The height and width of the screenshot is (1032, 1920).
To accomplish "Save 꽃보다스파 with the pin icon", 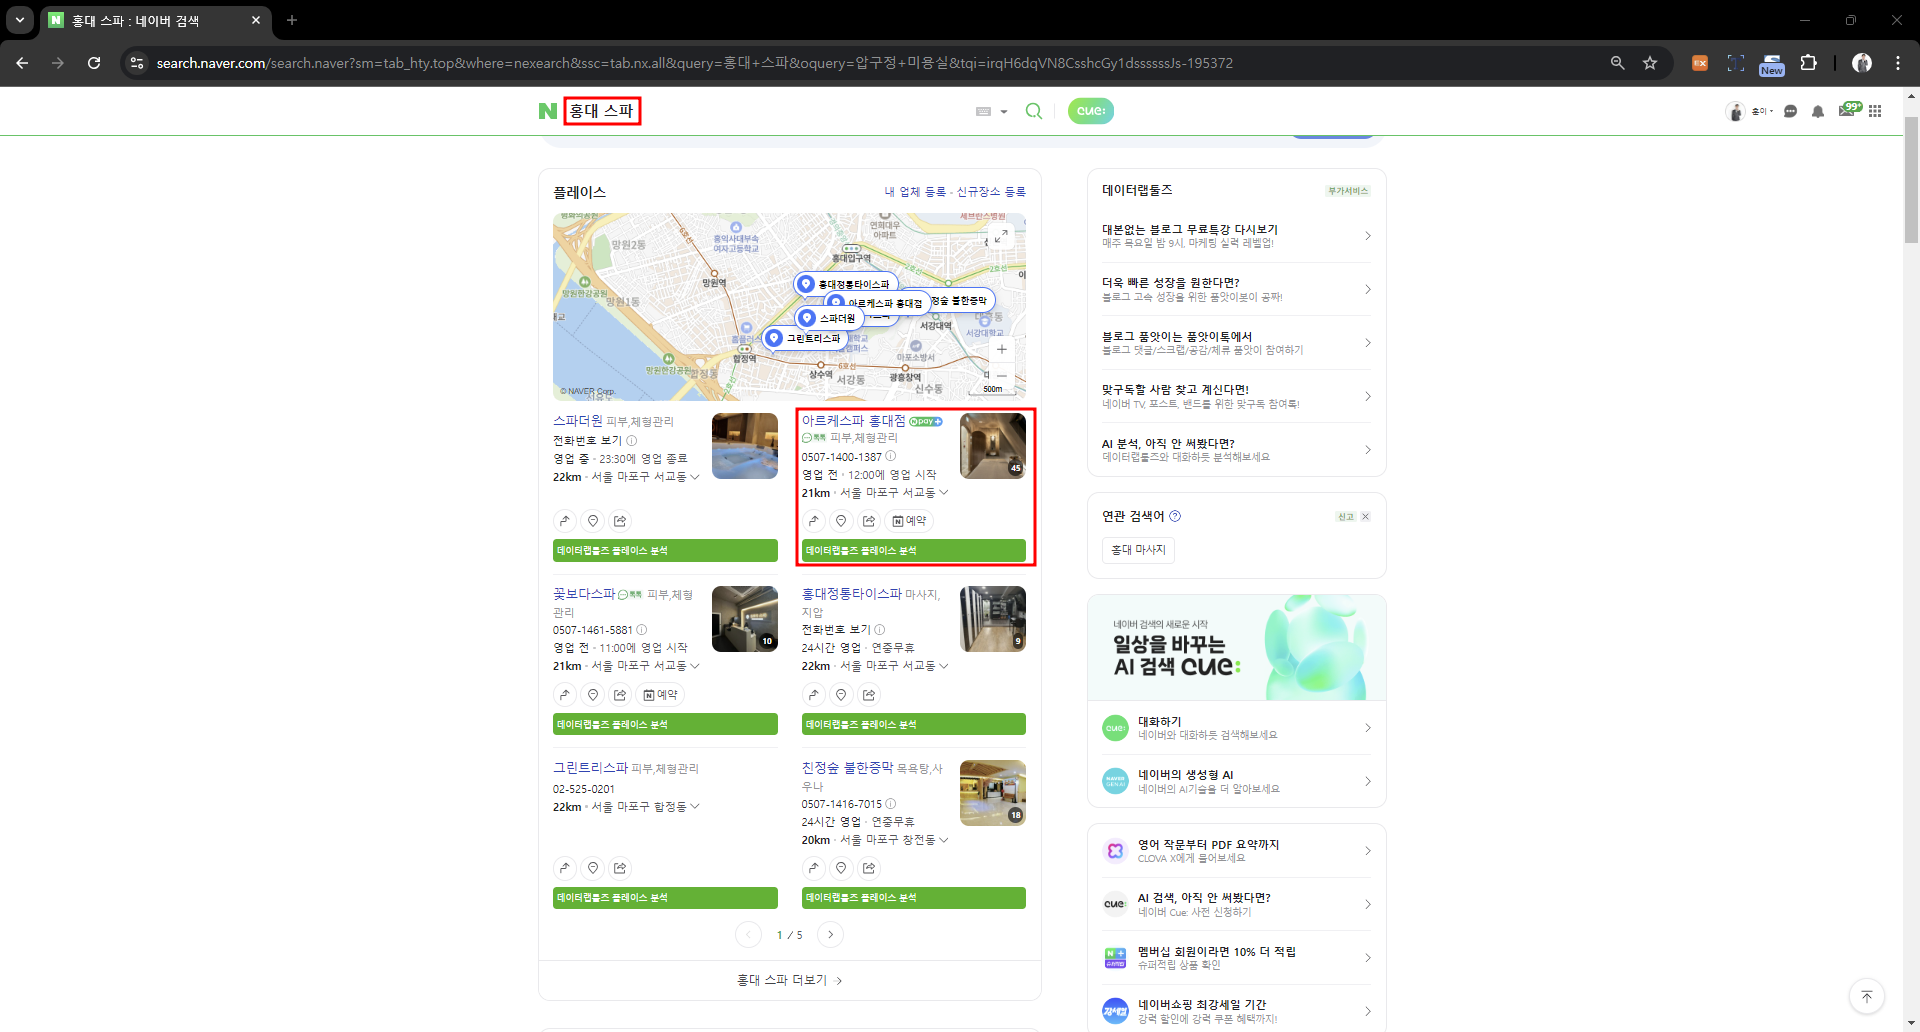I will click(593, 695).
